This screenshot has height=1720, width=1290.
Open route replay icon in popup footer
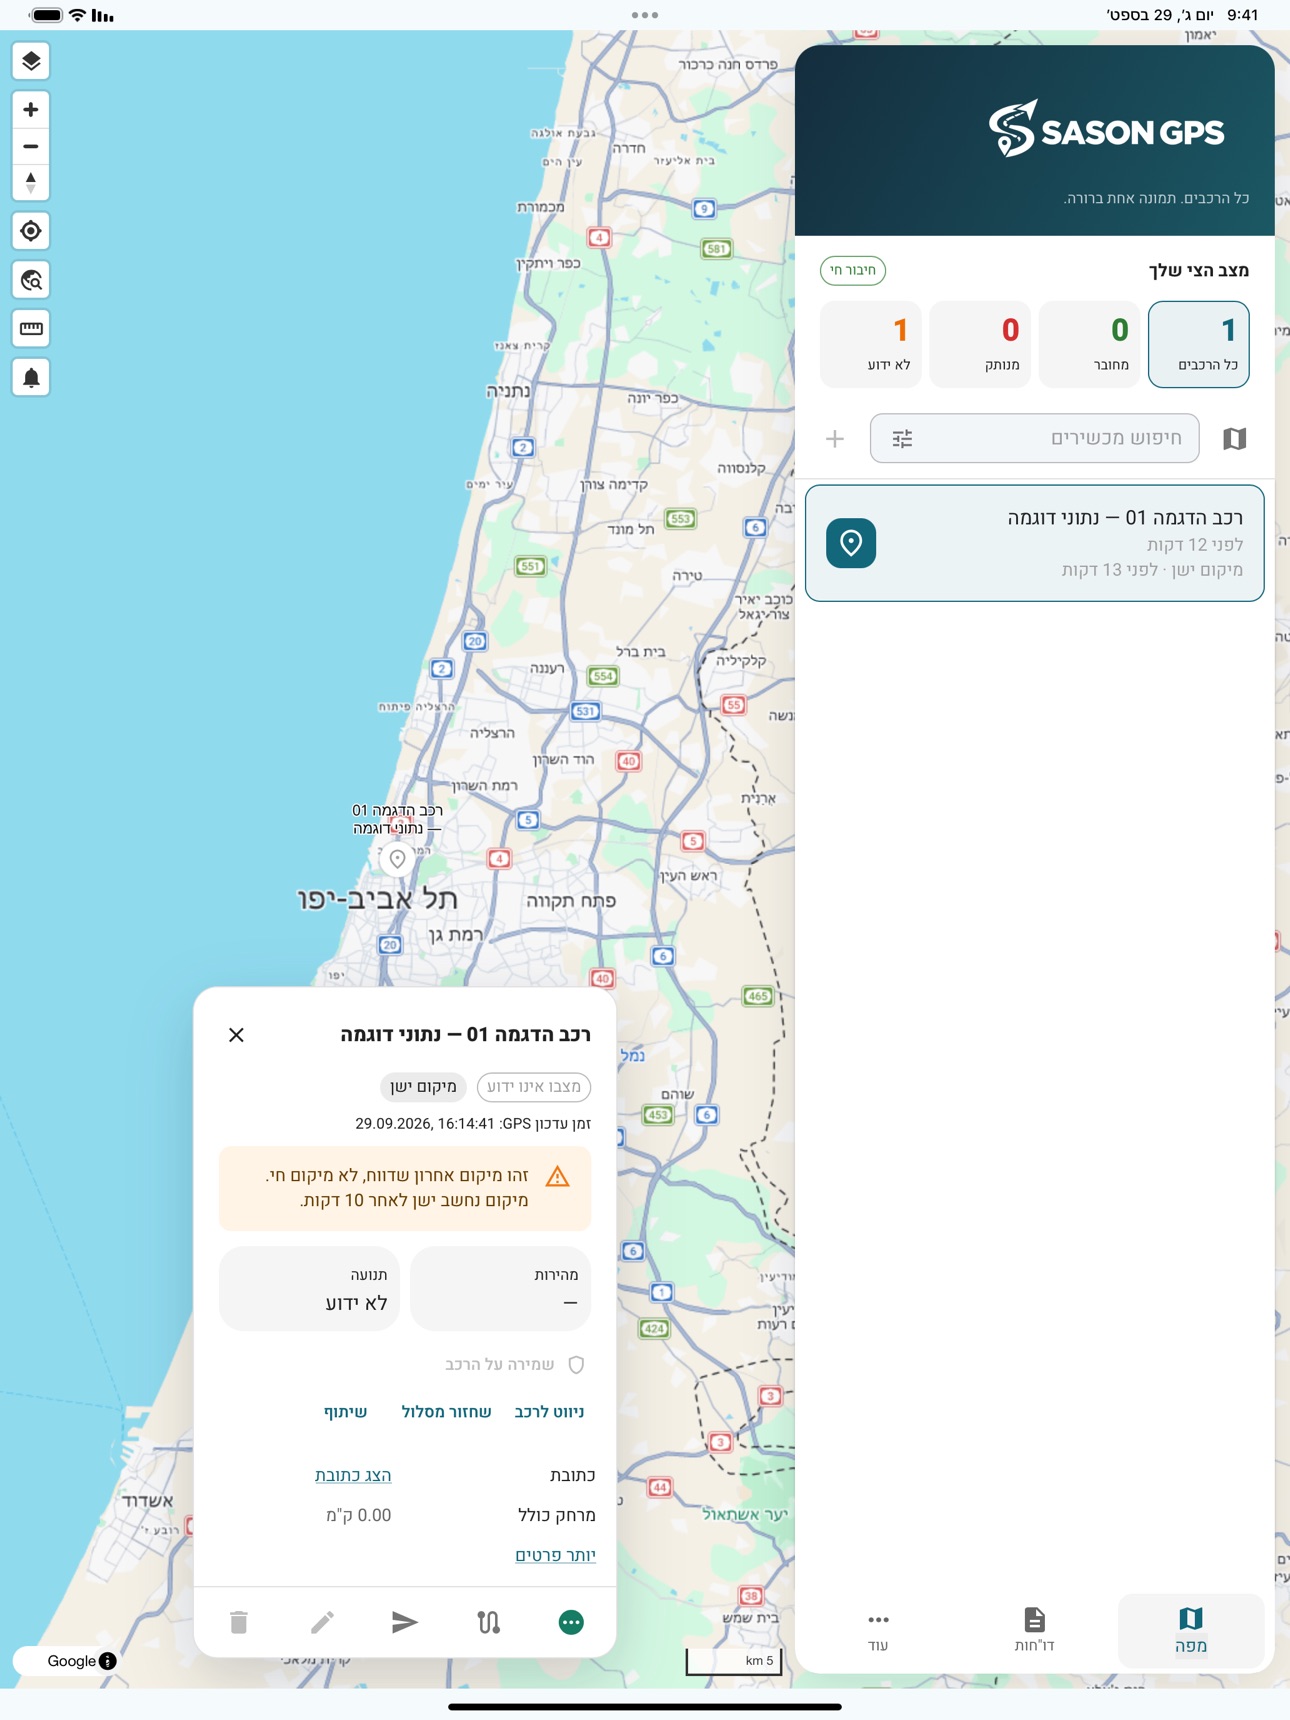point(488,1622)
